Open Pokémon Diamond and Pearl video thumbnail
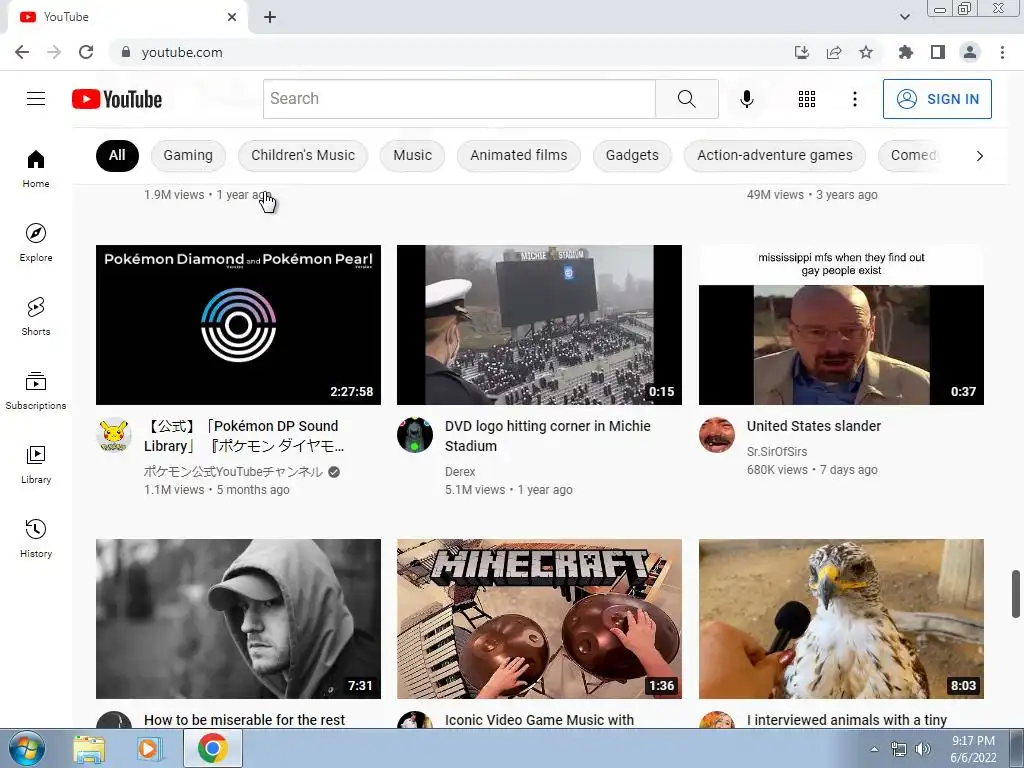 tap(238, 325)
